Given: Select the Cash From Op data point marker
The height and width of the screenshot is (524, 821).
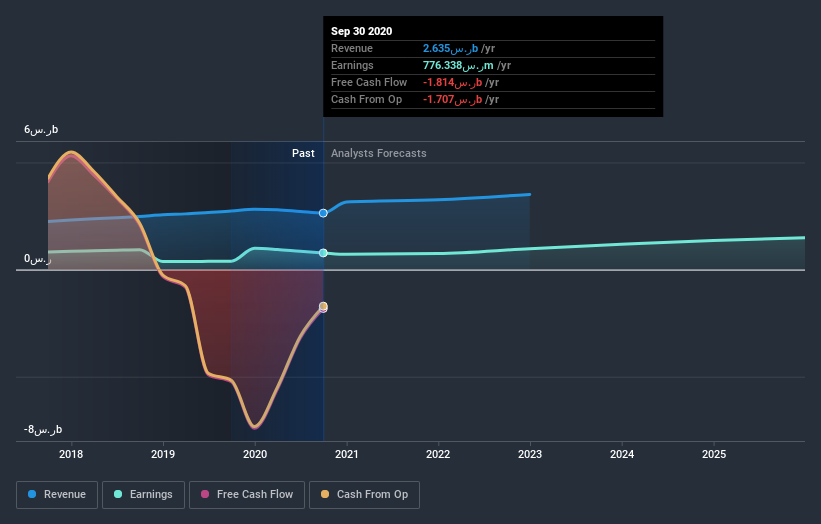Looking at the screenshot, I should point(324,306).
